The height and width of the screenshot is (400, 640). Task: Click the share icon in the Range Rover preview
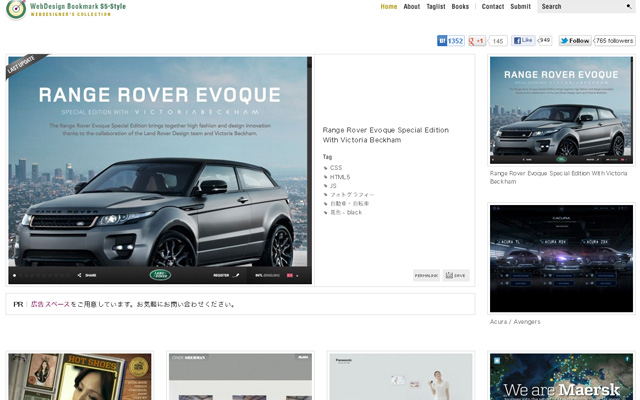pos(80,275)
